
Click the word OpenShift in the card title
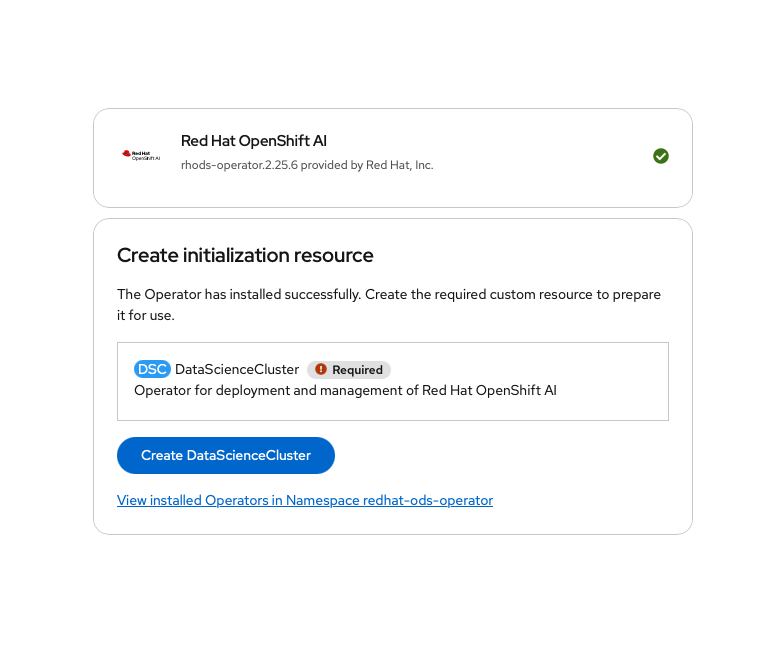click(274, 141)
